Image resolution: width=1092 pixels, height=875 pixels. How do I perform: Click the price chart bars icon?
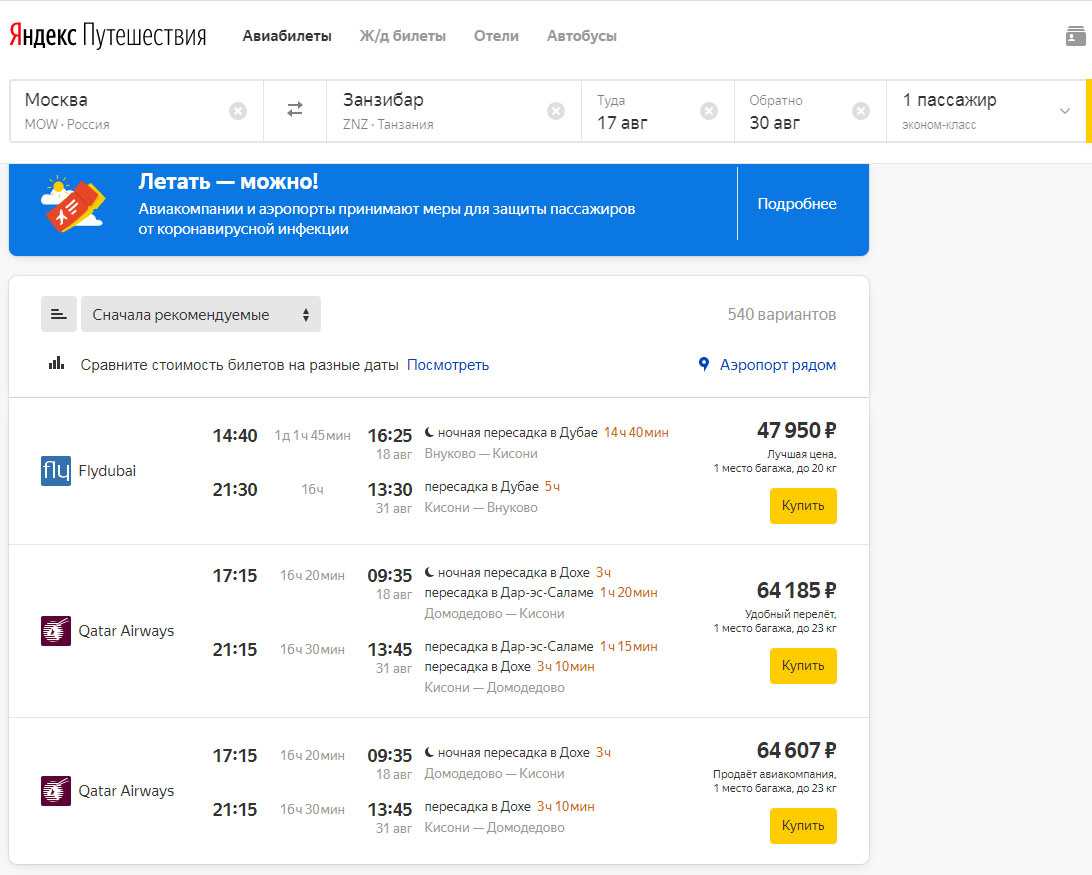(56, 363)
